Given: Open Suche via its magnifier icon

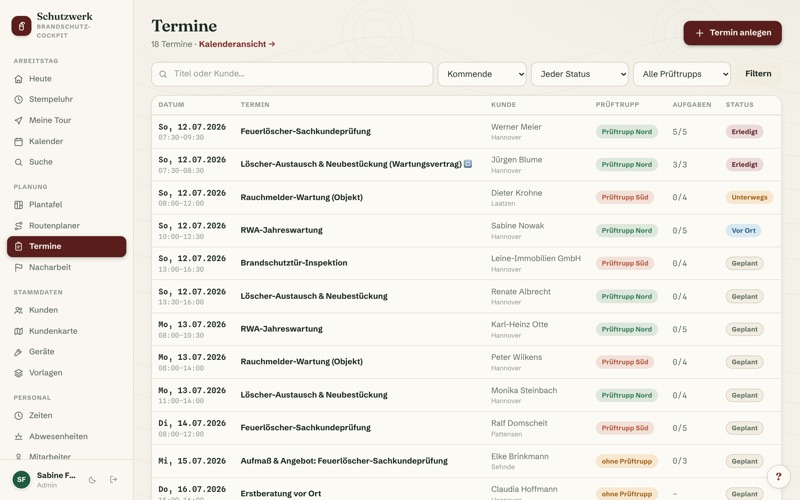Looking at the screenshot, I should tap(18, 162).
